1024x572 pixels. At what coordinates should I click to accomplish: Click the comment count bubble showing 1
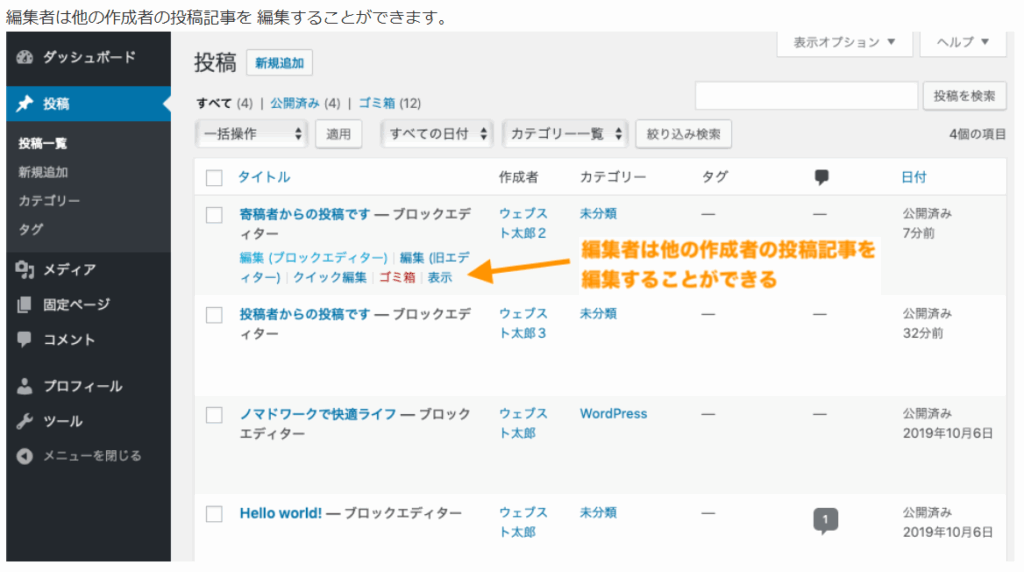coord(825,521)
